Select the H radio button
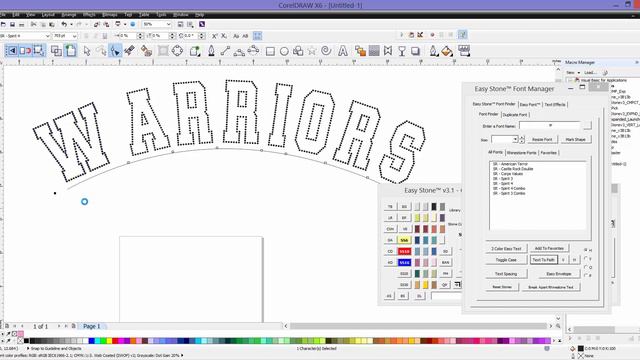 [586, 249]
